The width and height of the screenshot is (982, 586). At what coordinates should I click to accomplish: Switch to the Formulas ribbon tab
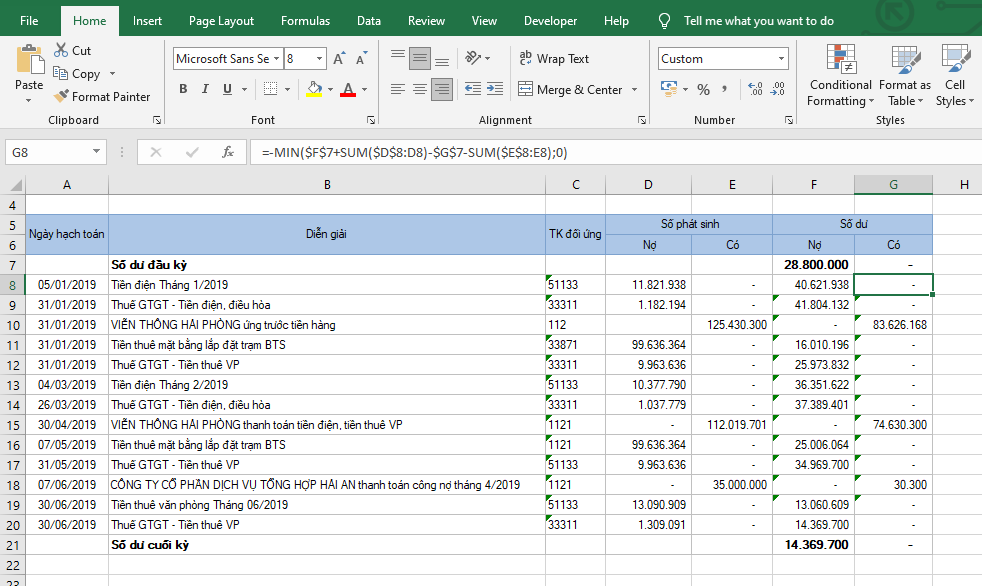pyautogui.click(x=305, y=21)
